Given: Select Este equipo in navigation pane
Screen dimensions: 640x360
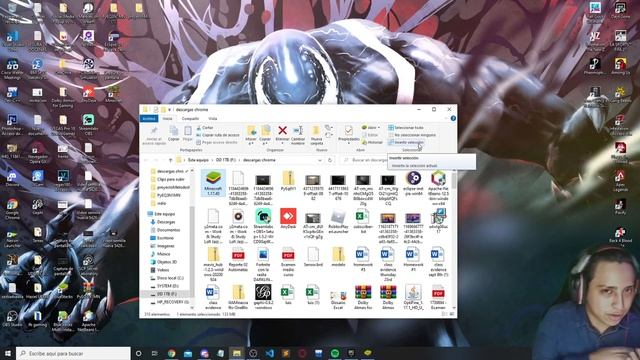Looking at the screenshot, I should 165,214.
